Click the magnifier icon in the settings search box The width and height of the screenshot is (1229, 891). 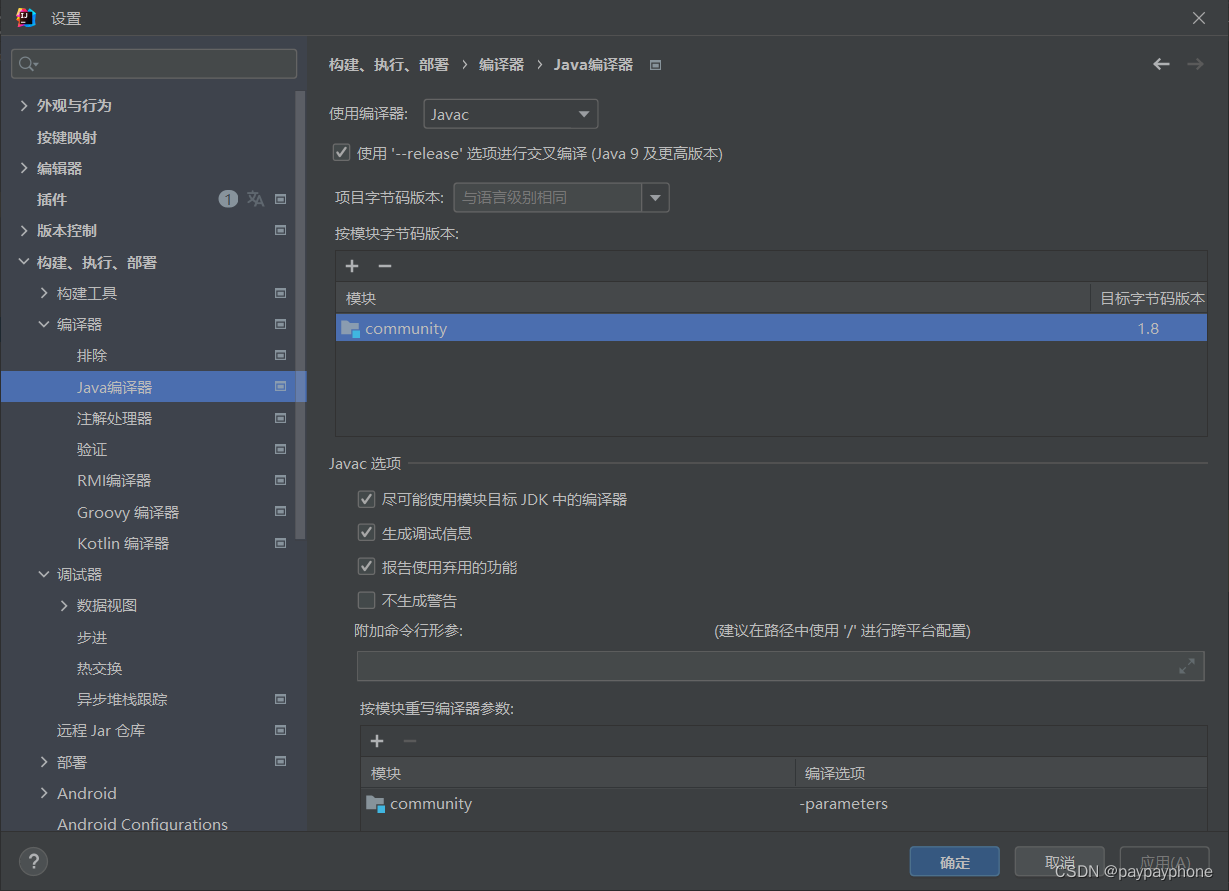(x=27, y=63)
